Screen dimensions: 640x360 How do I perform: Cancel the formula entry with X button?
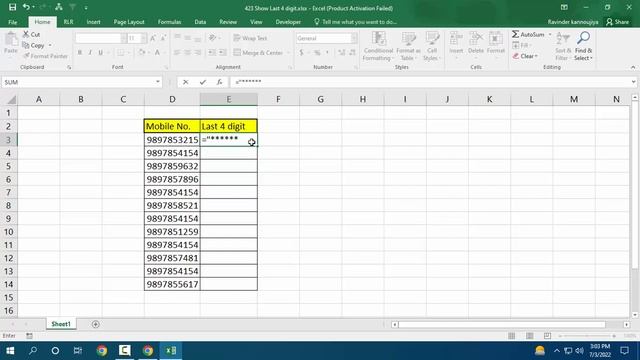tap(186, 82)
